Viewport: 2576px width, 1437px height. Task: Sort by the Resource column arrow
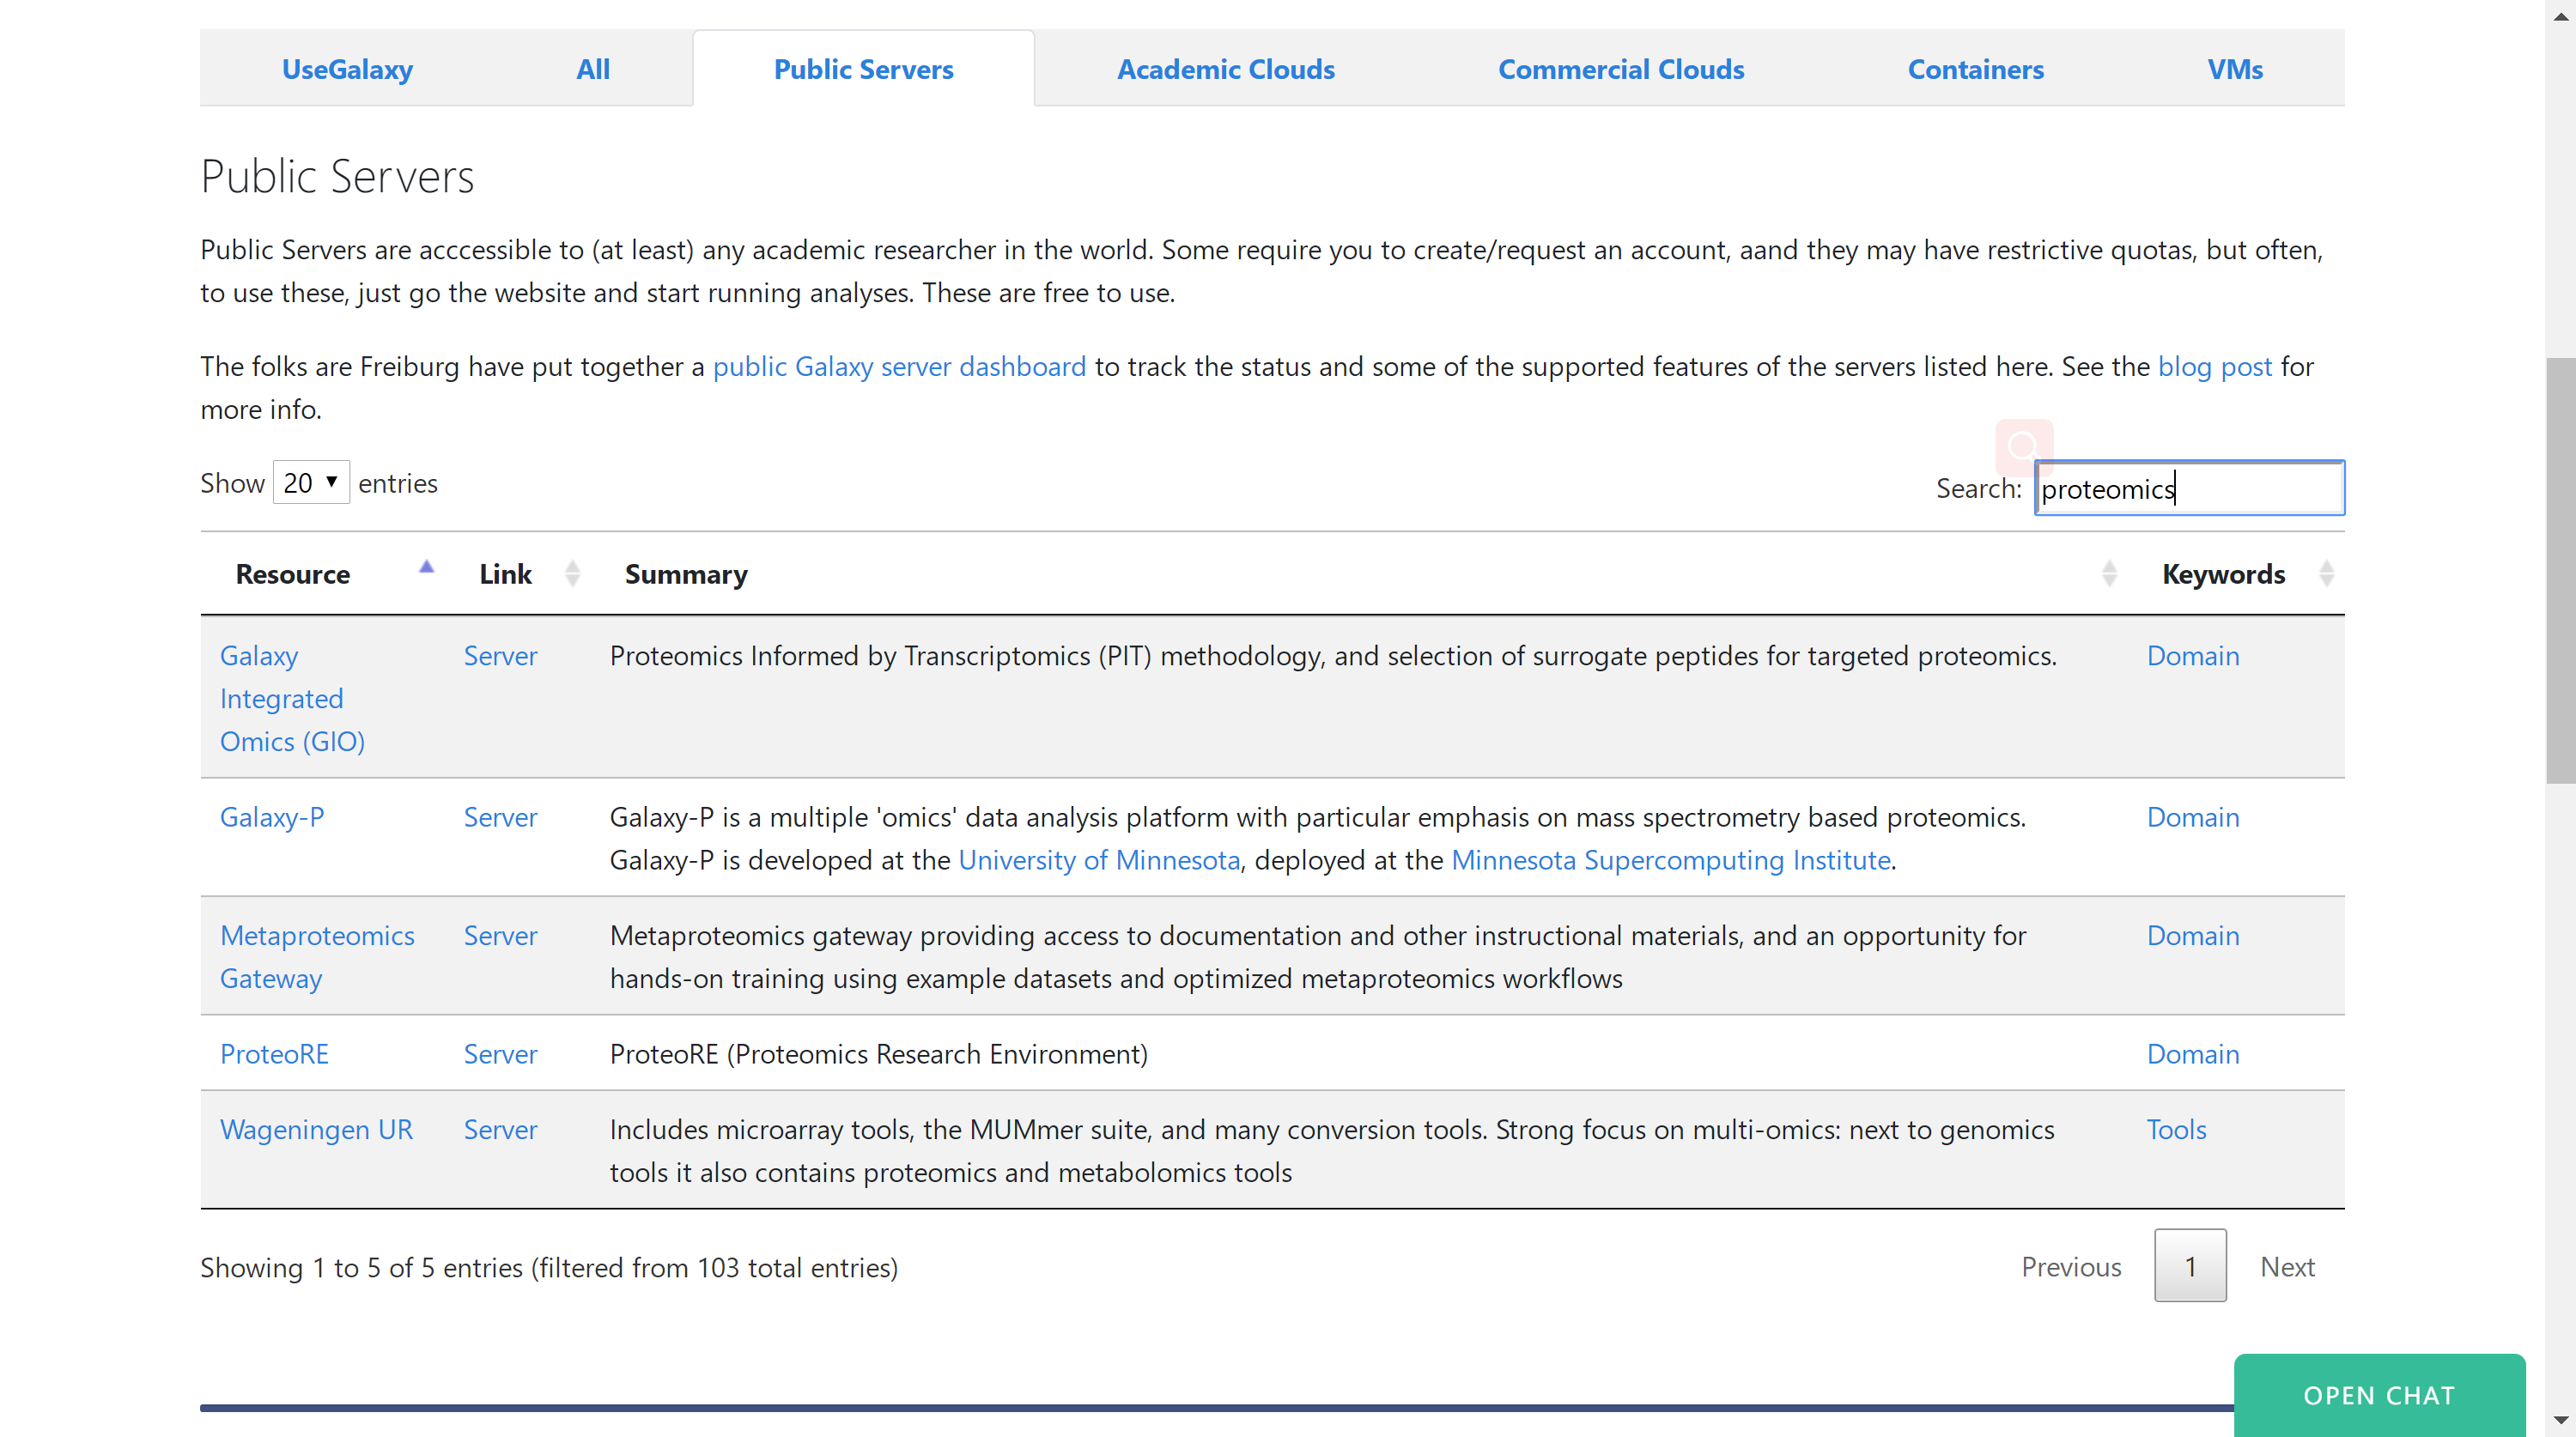427,568
